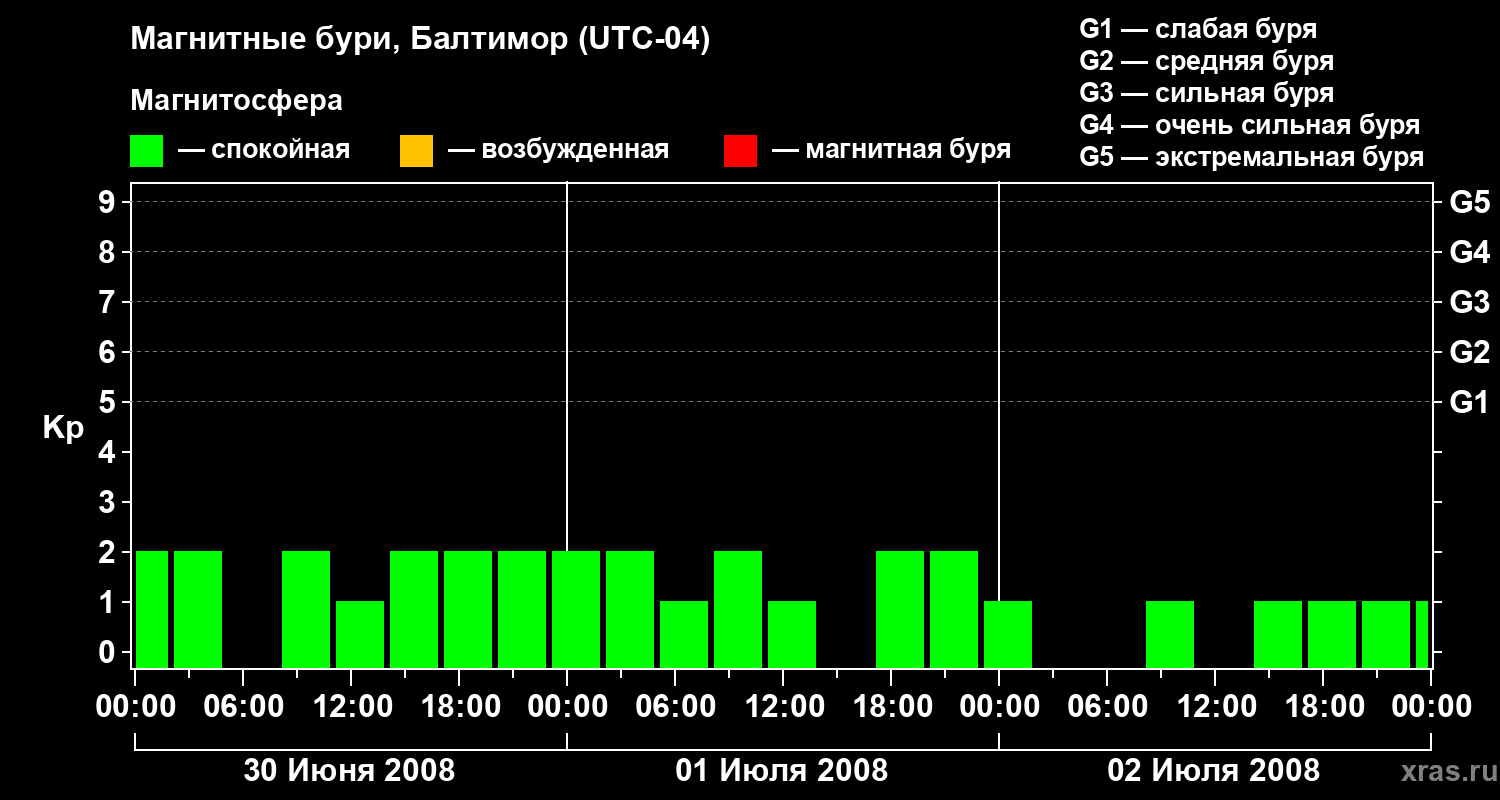This screenshot has width=1500, height=800.
Task: Click the last '00:00' label at chart end
Action: tap(1431, 707)
